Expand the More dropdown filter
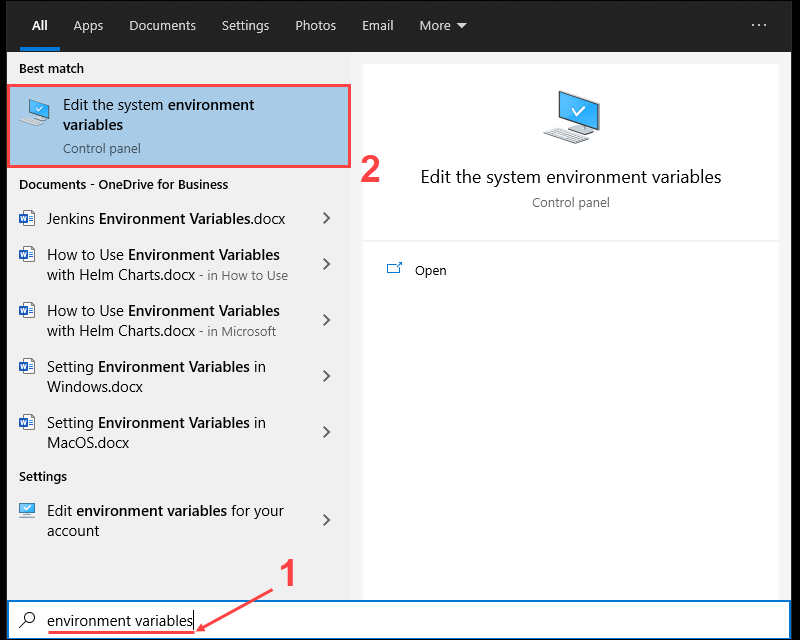The height and width of the screenshot is (640, 800). 442,26
